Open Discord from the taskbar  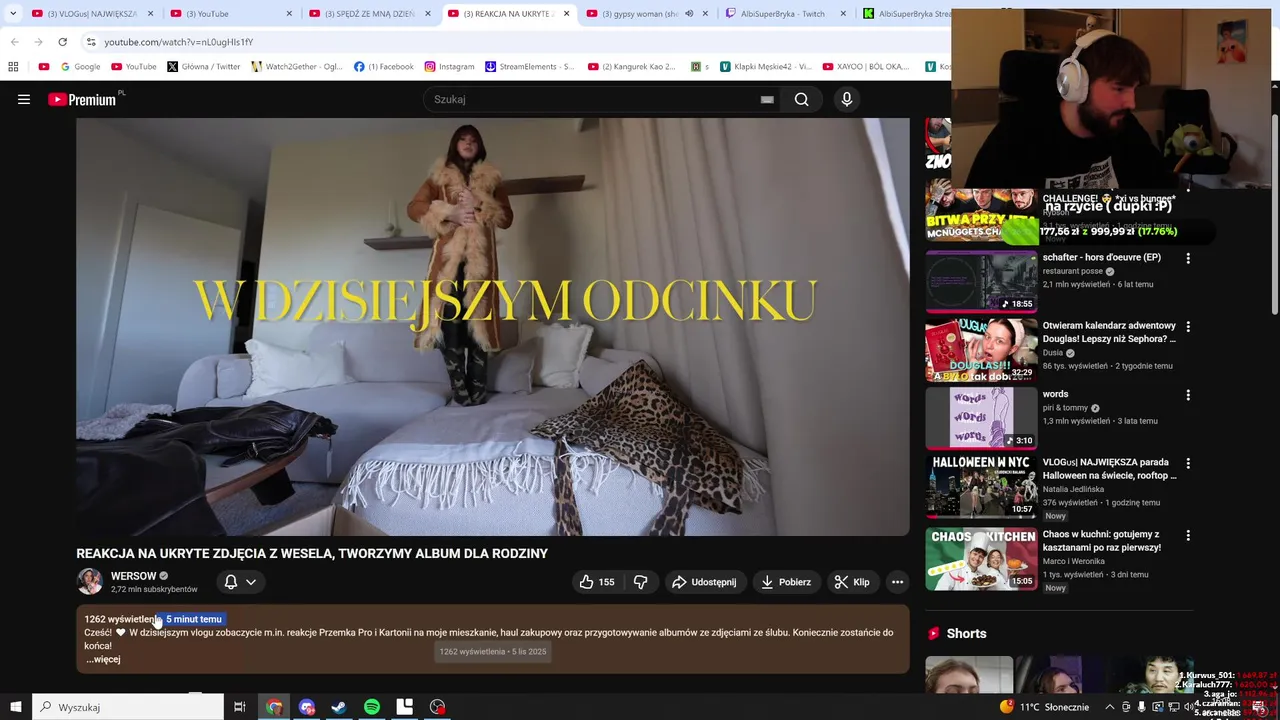click(x=307, y=707)
